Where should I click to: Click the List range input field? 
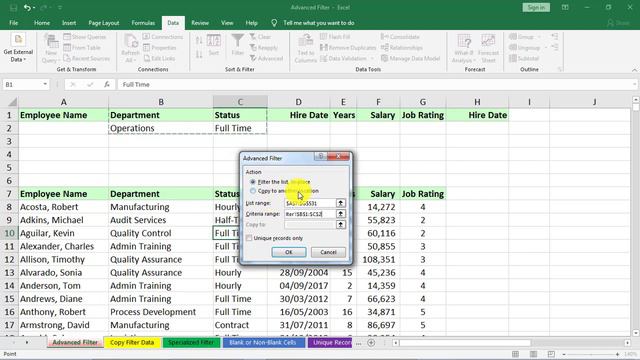click(309, 203)
